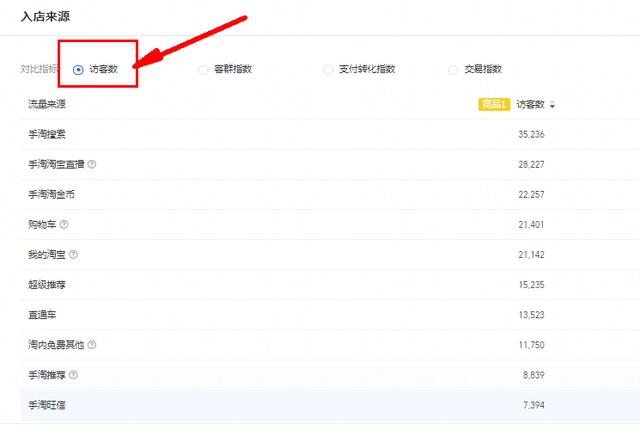Switch metric to 交易指数 radio
The image size is (640, 436).
(454, 70)
